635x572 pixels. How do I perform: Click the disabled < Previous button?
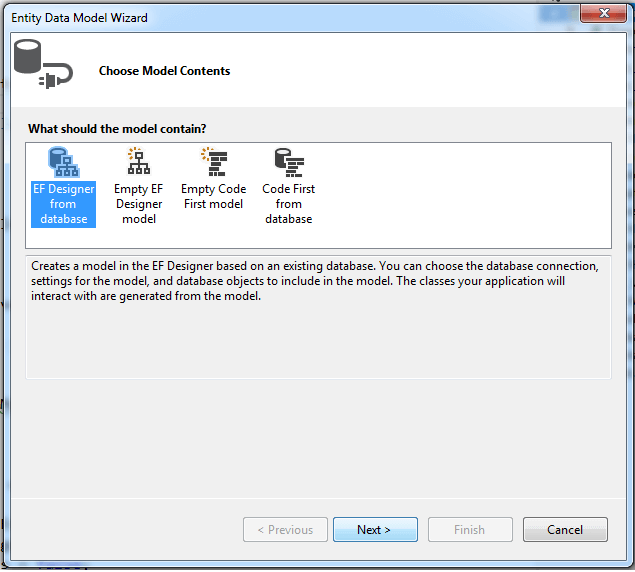285,529
